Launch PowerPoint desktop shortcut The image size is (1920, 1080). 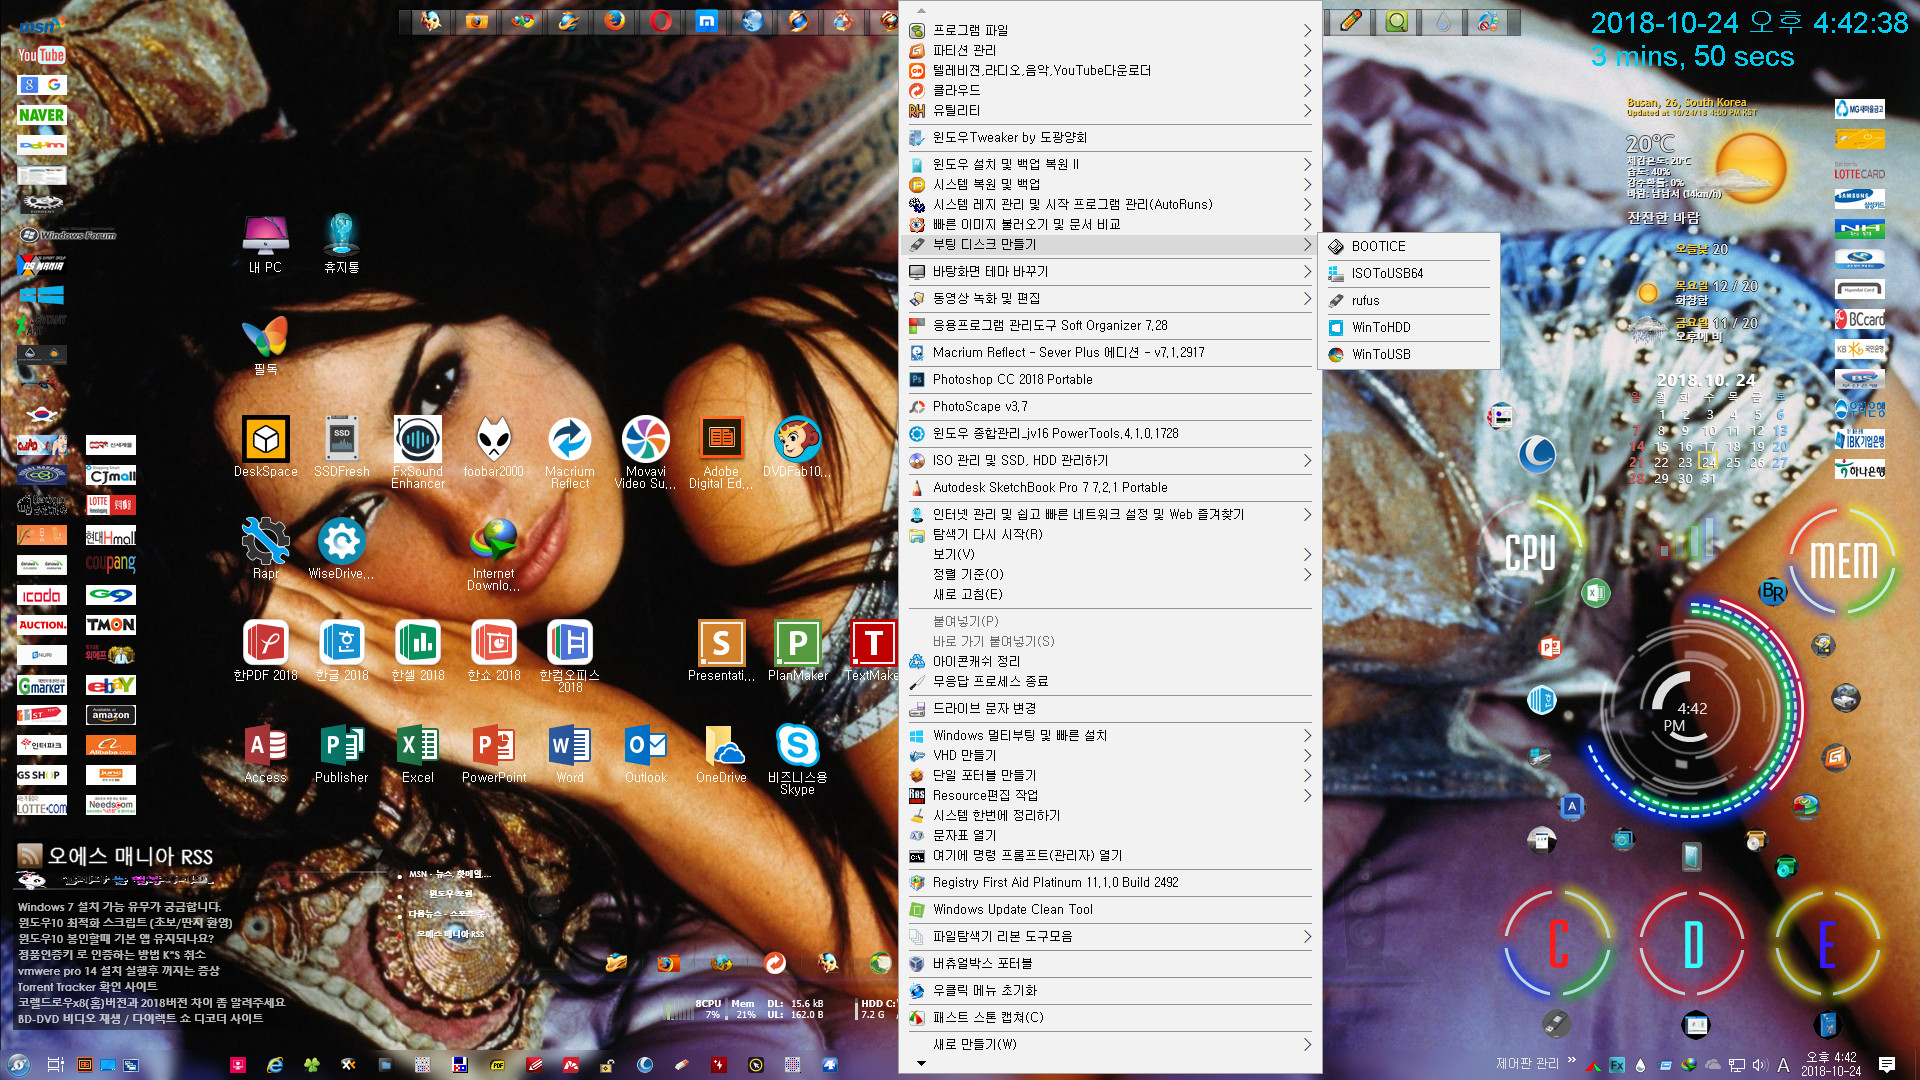point(493,753)
